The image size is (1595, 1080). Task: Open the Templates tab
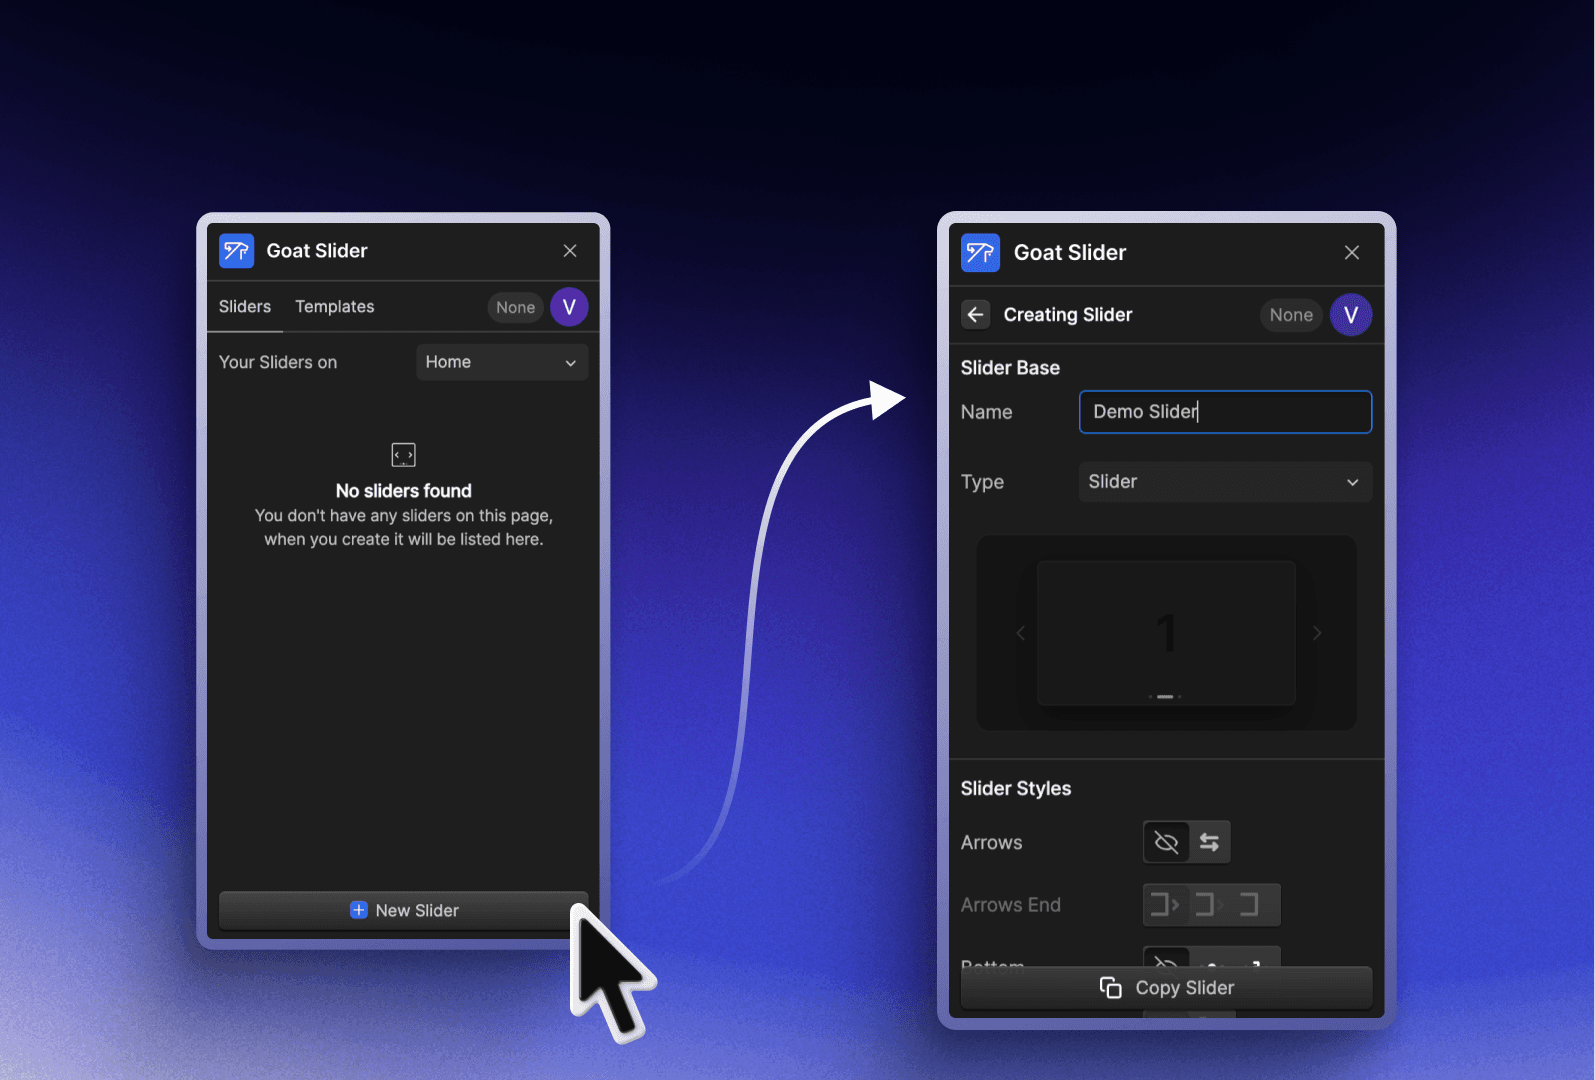[x=335, y=307]
